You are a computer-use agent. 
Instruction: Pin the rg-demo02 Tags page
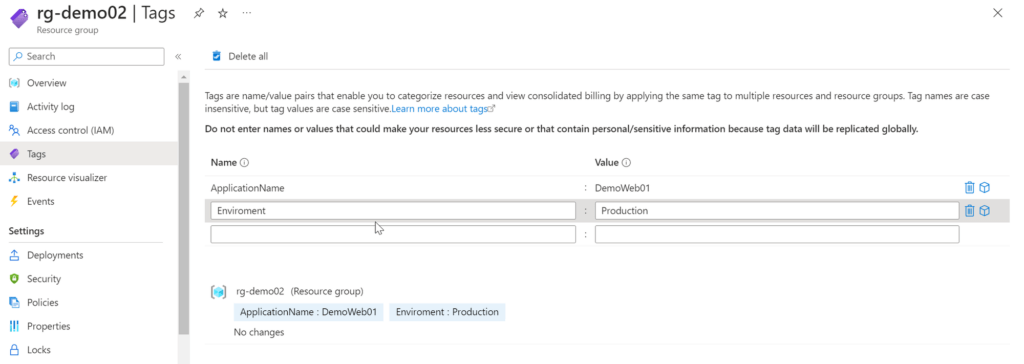coord(199,13)
